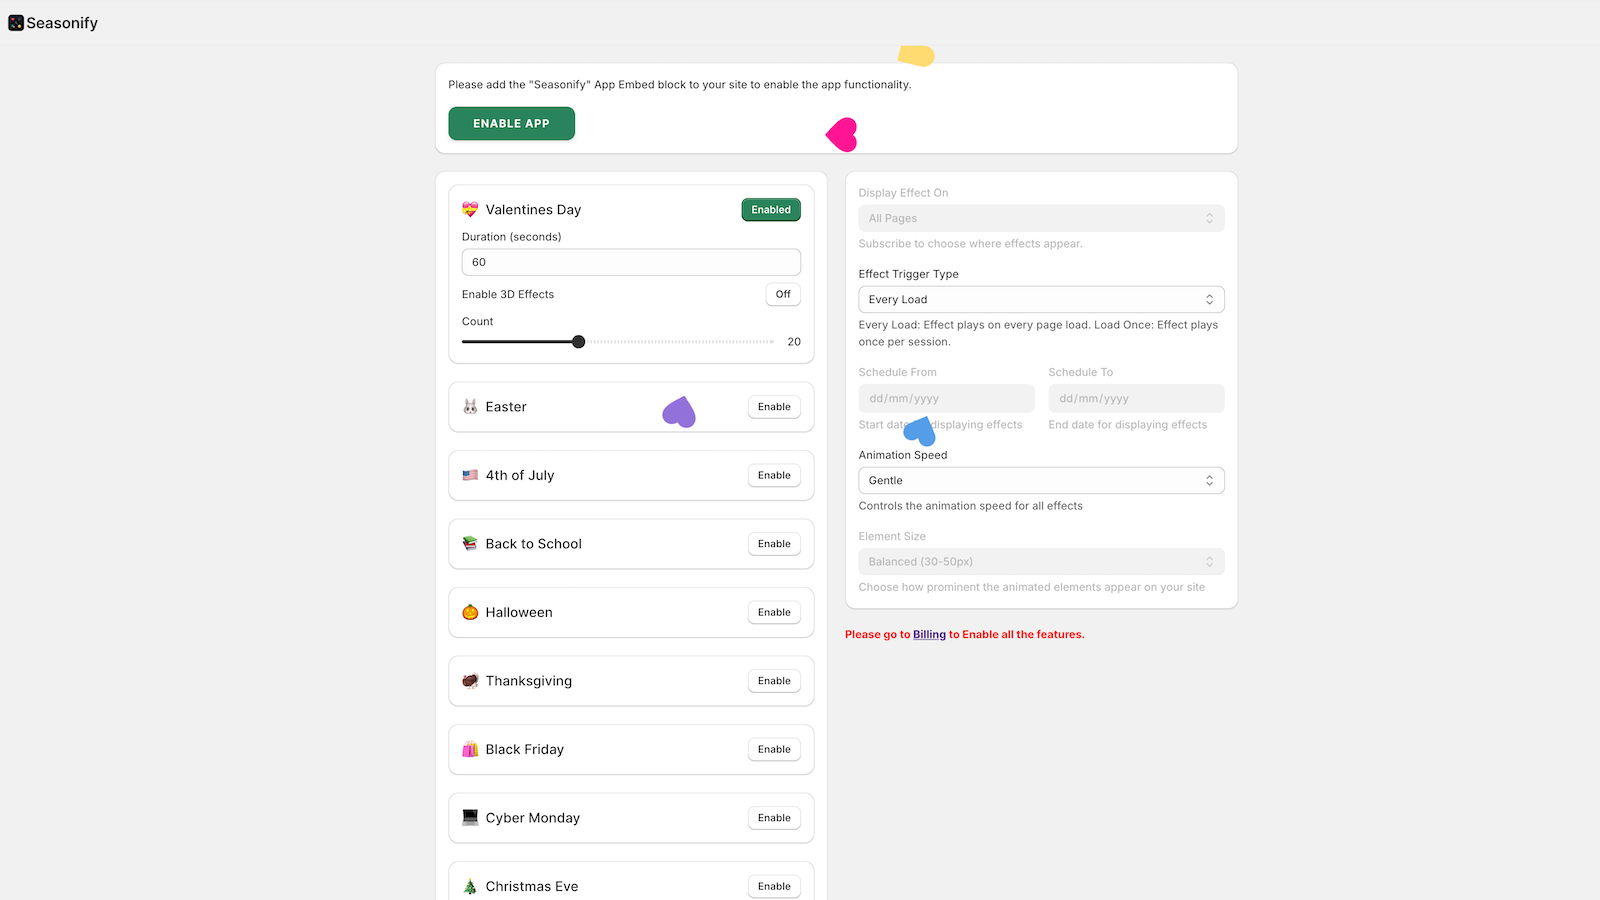Adjust the Count slider
The image size is (1600, 900).
pos(578,341)
